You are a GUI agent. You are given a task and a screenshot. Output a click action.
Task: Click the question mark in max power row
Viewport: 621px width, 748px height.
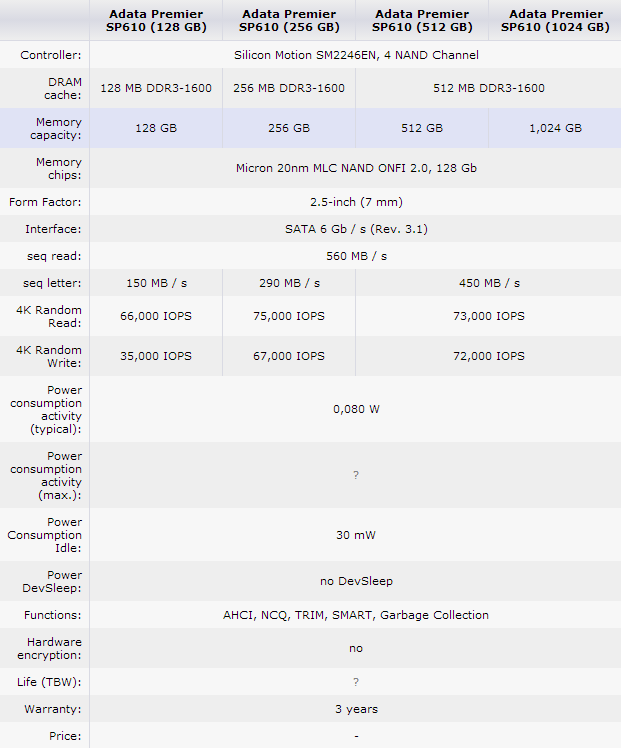pos(356,475)
